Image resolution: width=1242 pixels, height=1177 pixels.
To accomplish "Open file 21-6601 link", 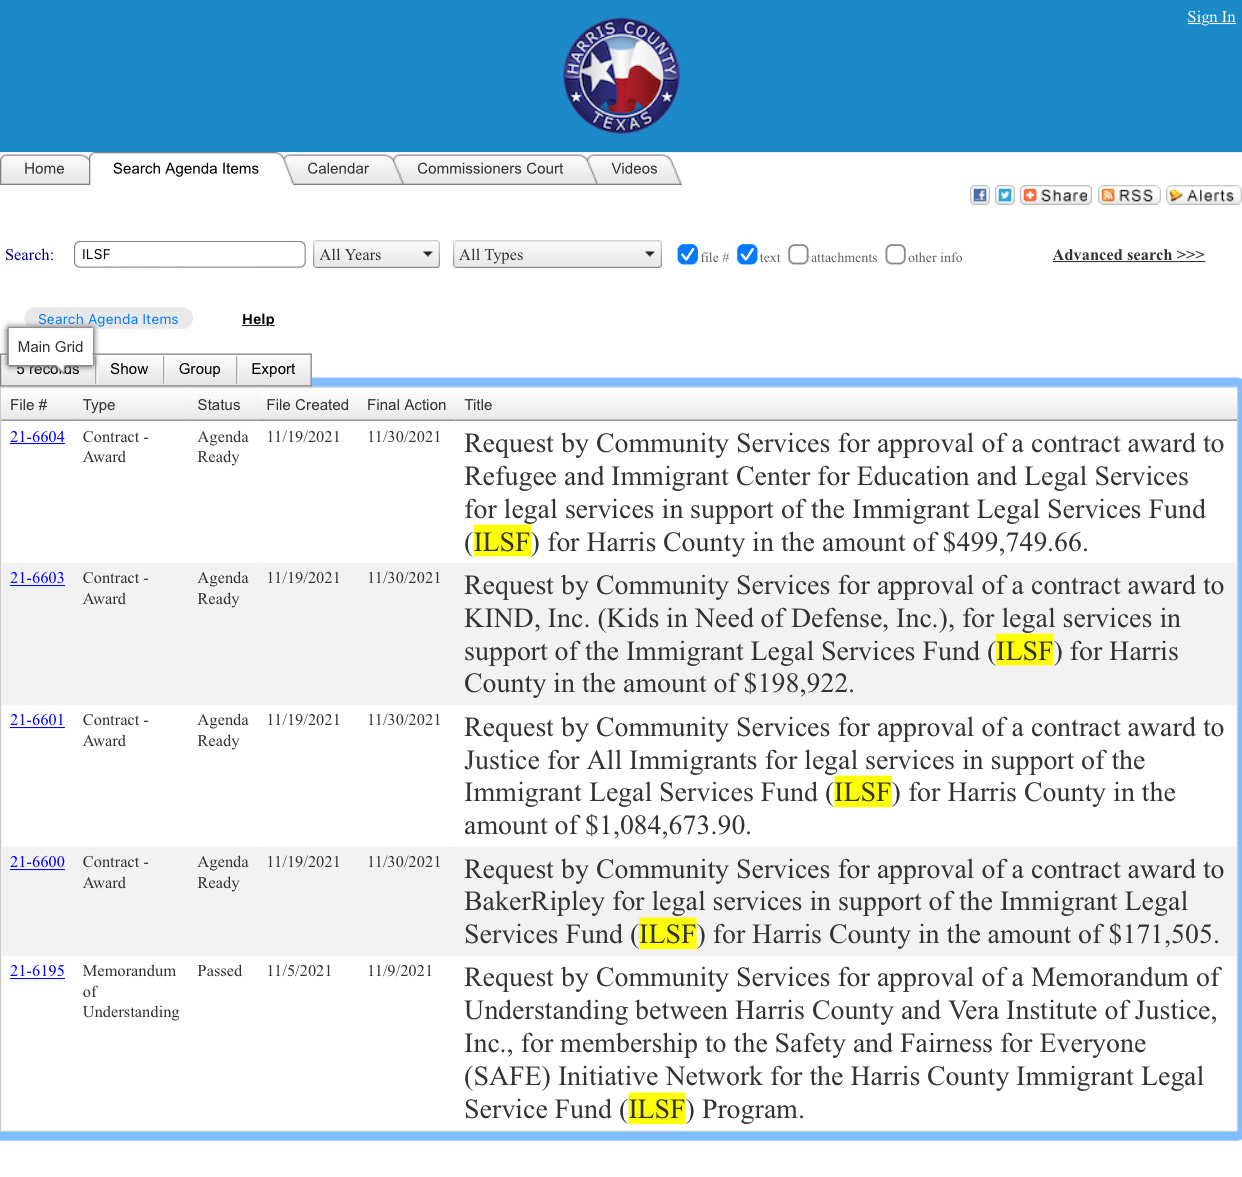I will coord(37,720).
